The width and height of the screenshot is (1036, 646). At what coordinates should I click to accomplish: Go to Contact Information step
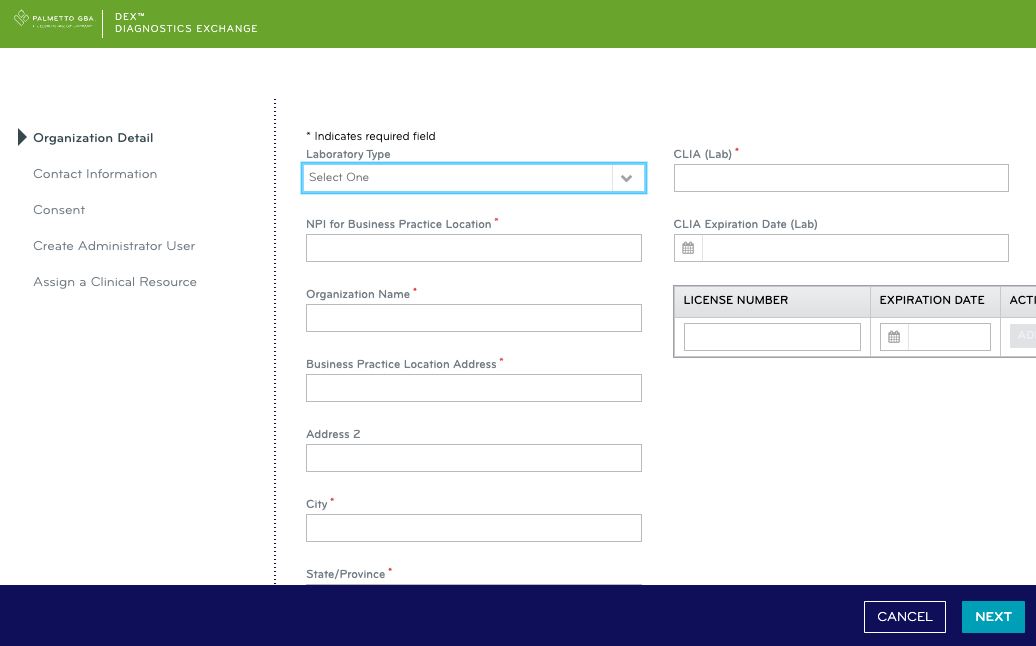(x=95, y=174)
